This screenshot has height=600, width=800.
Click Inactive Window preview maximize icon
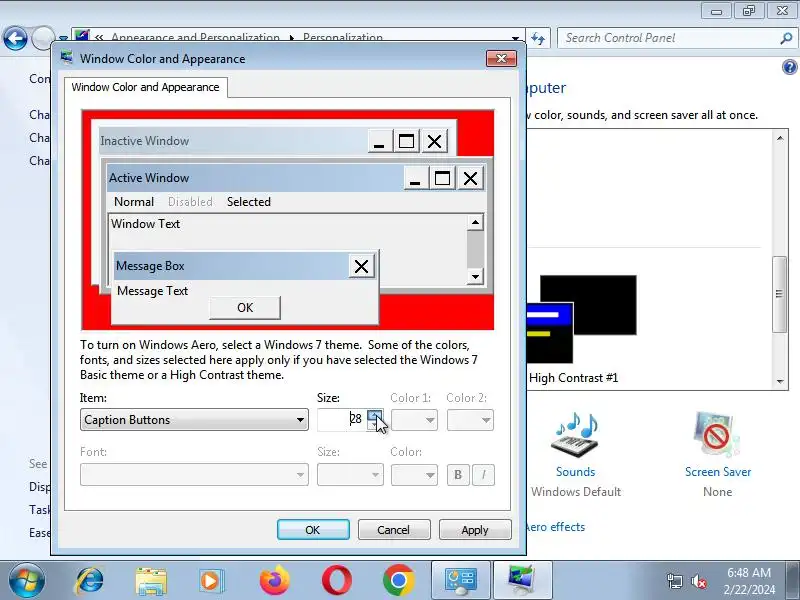pyautogui.click(x=407, y=141)
